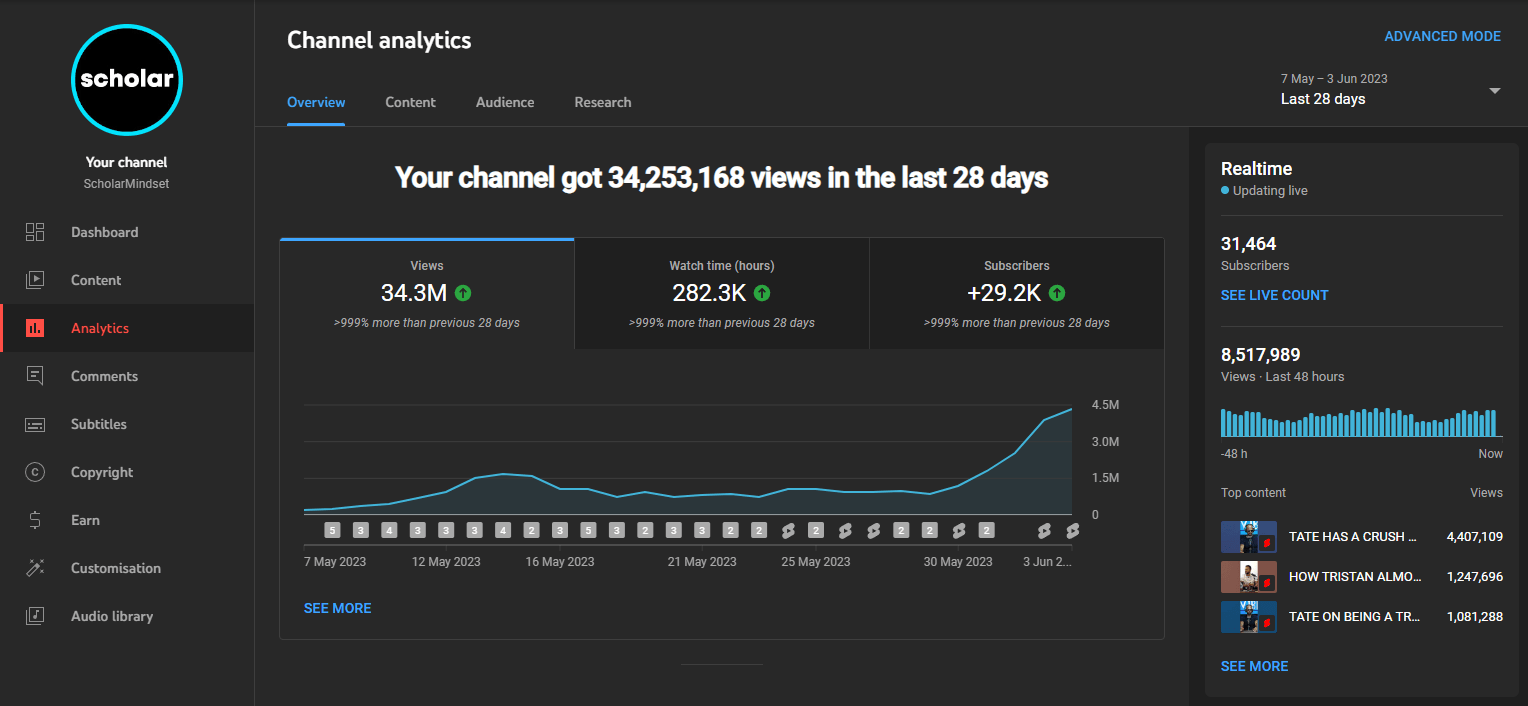Select the Subscribers metric card
1528x706 pixels.
[1016, 294]
